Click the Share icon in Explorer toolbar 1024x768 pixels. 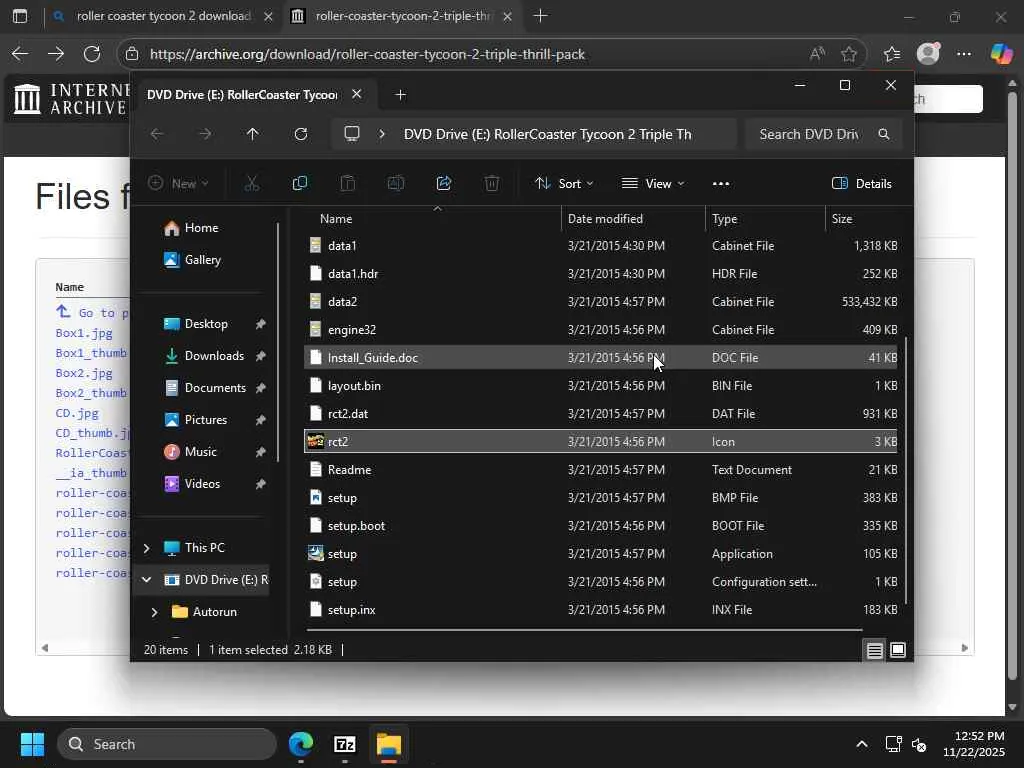coord(444,184)
